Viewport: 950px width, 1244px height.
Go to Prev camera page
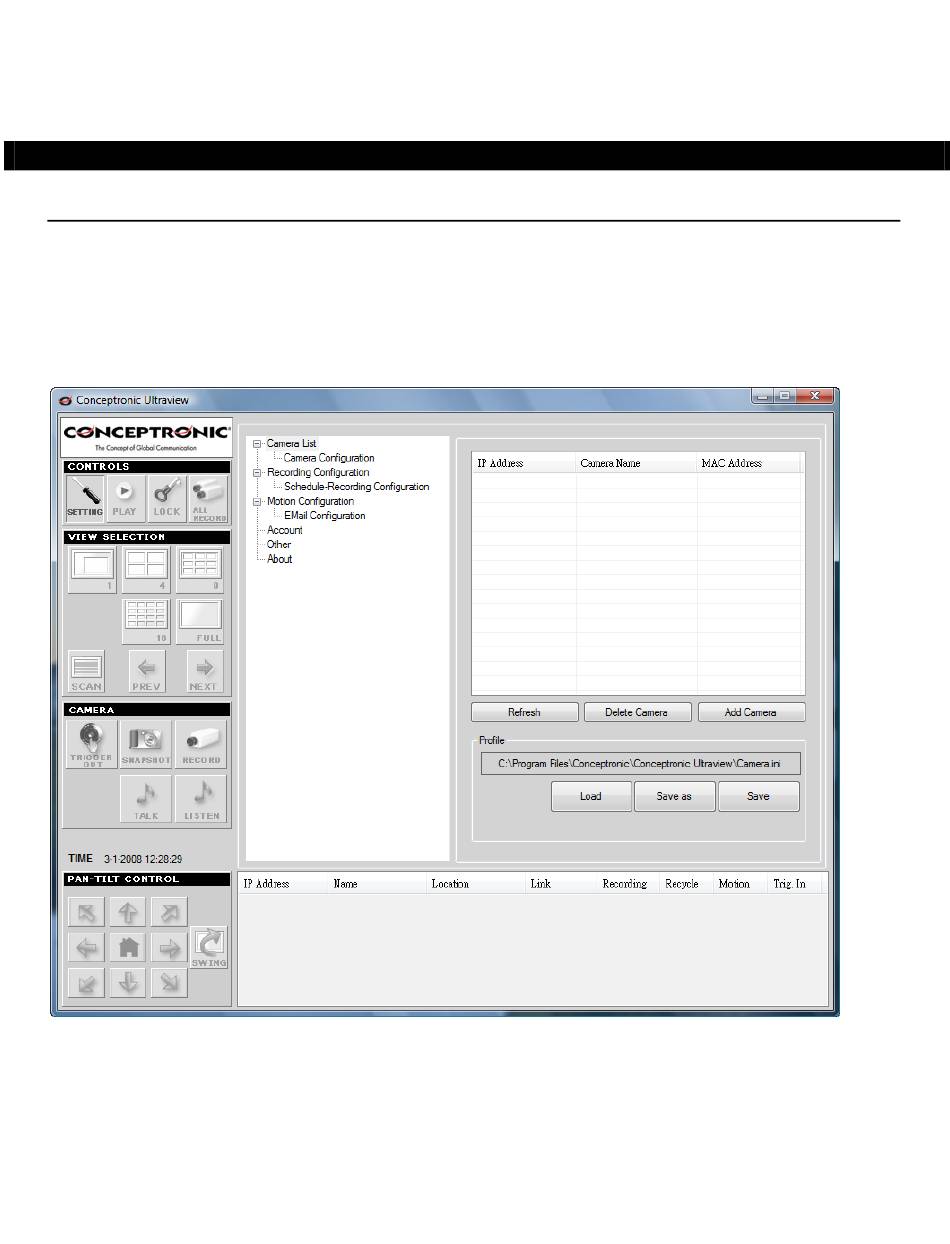tap(147, 671)
